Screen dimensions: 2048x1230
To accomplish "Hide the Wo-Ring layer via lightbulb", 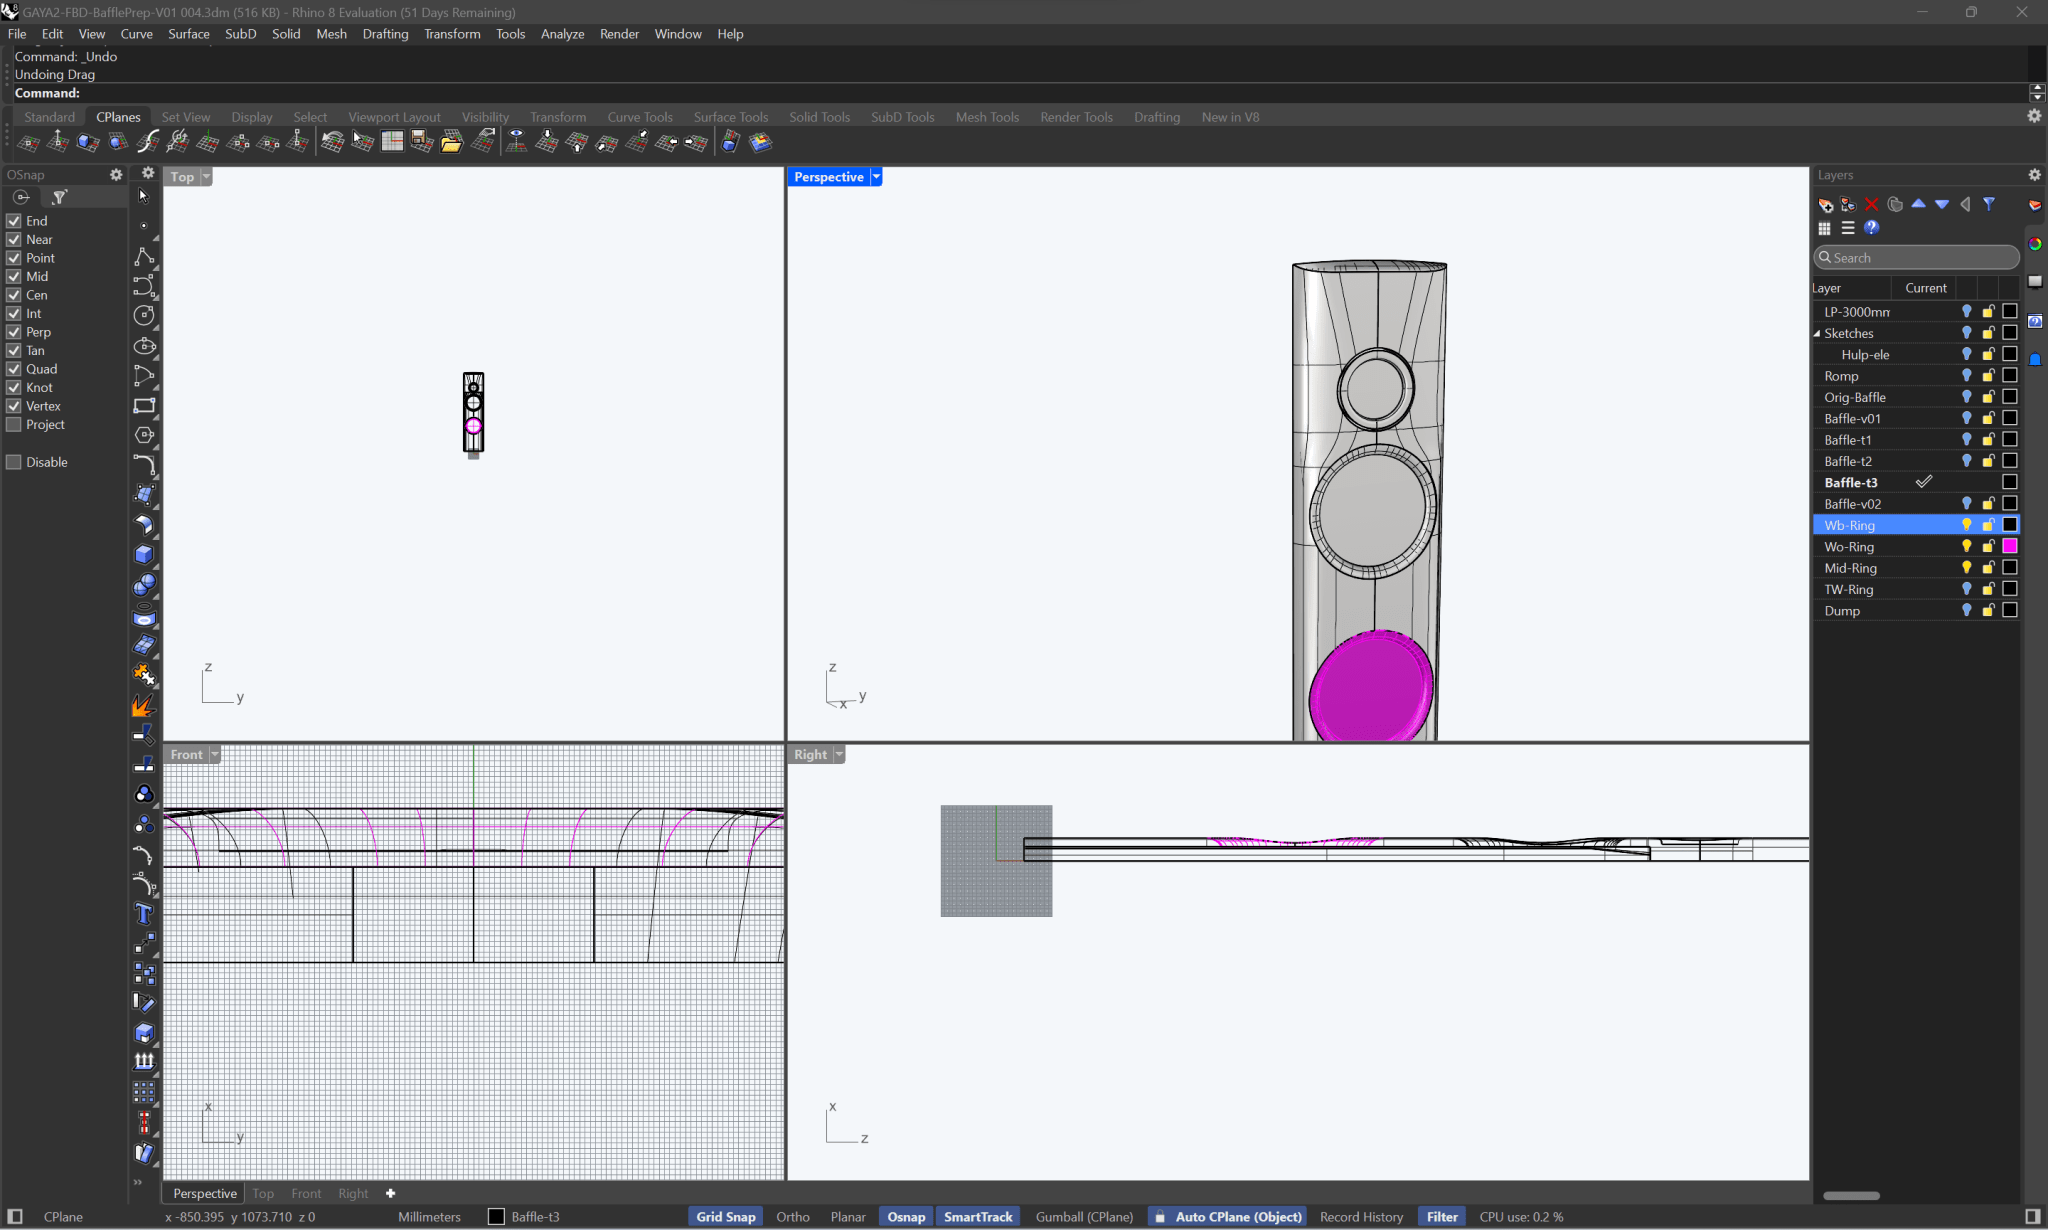I will click(1966, 547).
